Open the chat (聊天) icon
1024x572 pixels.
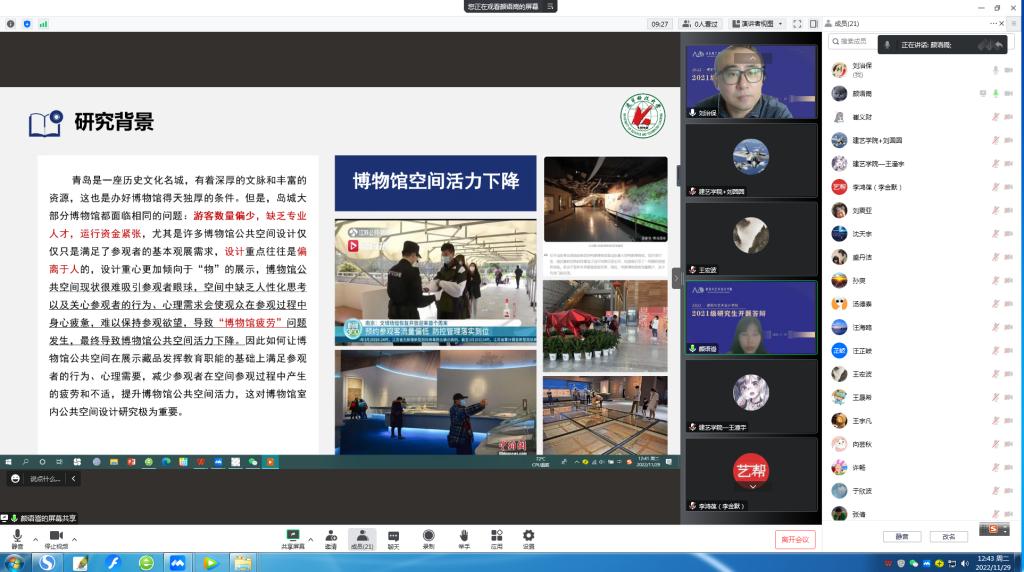coord(393,536)
